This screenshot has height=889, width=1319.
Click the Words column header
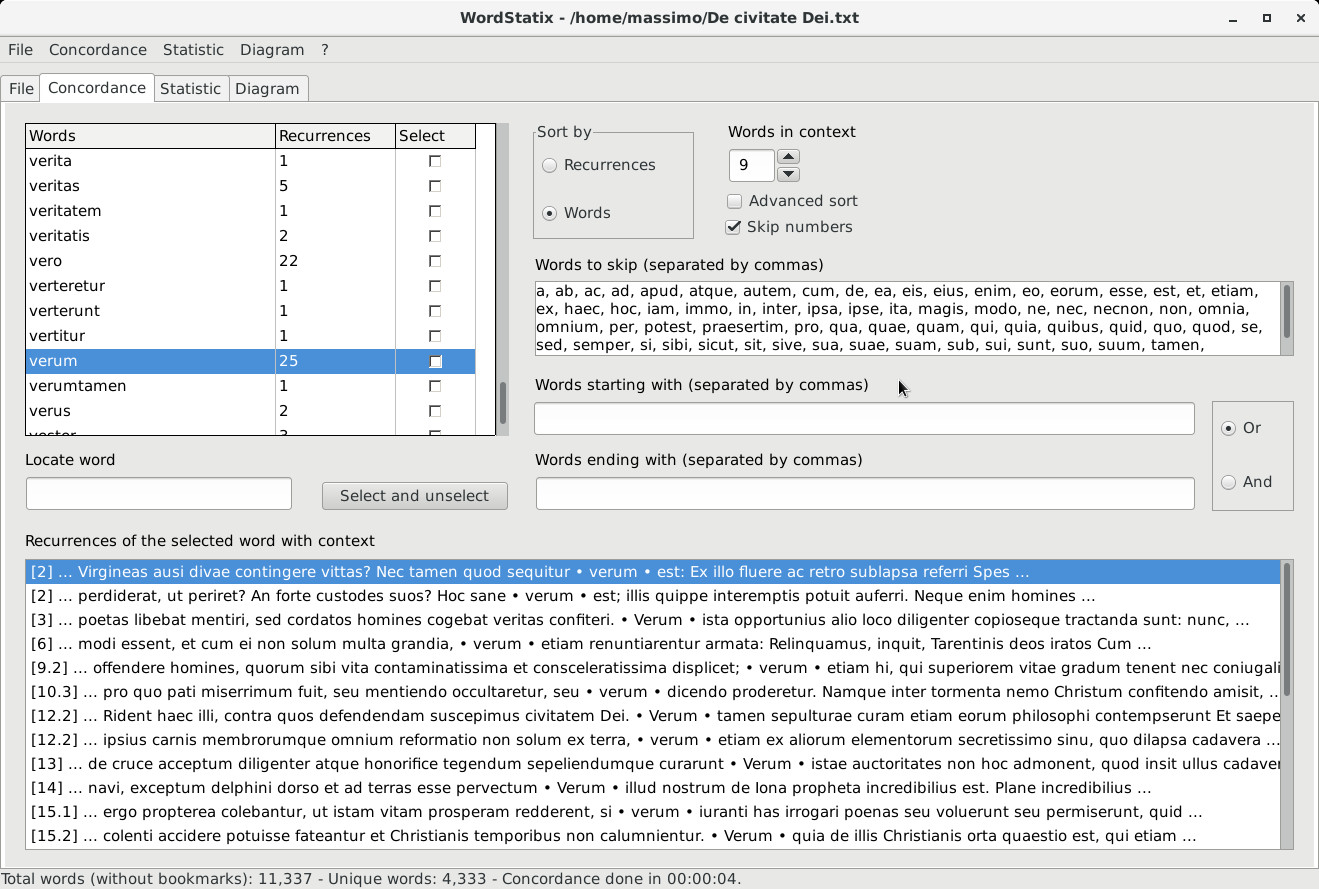click(x=150, y=136)
